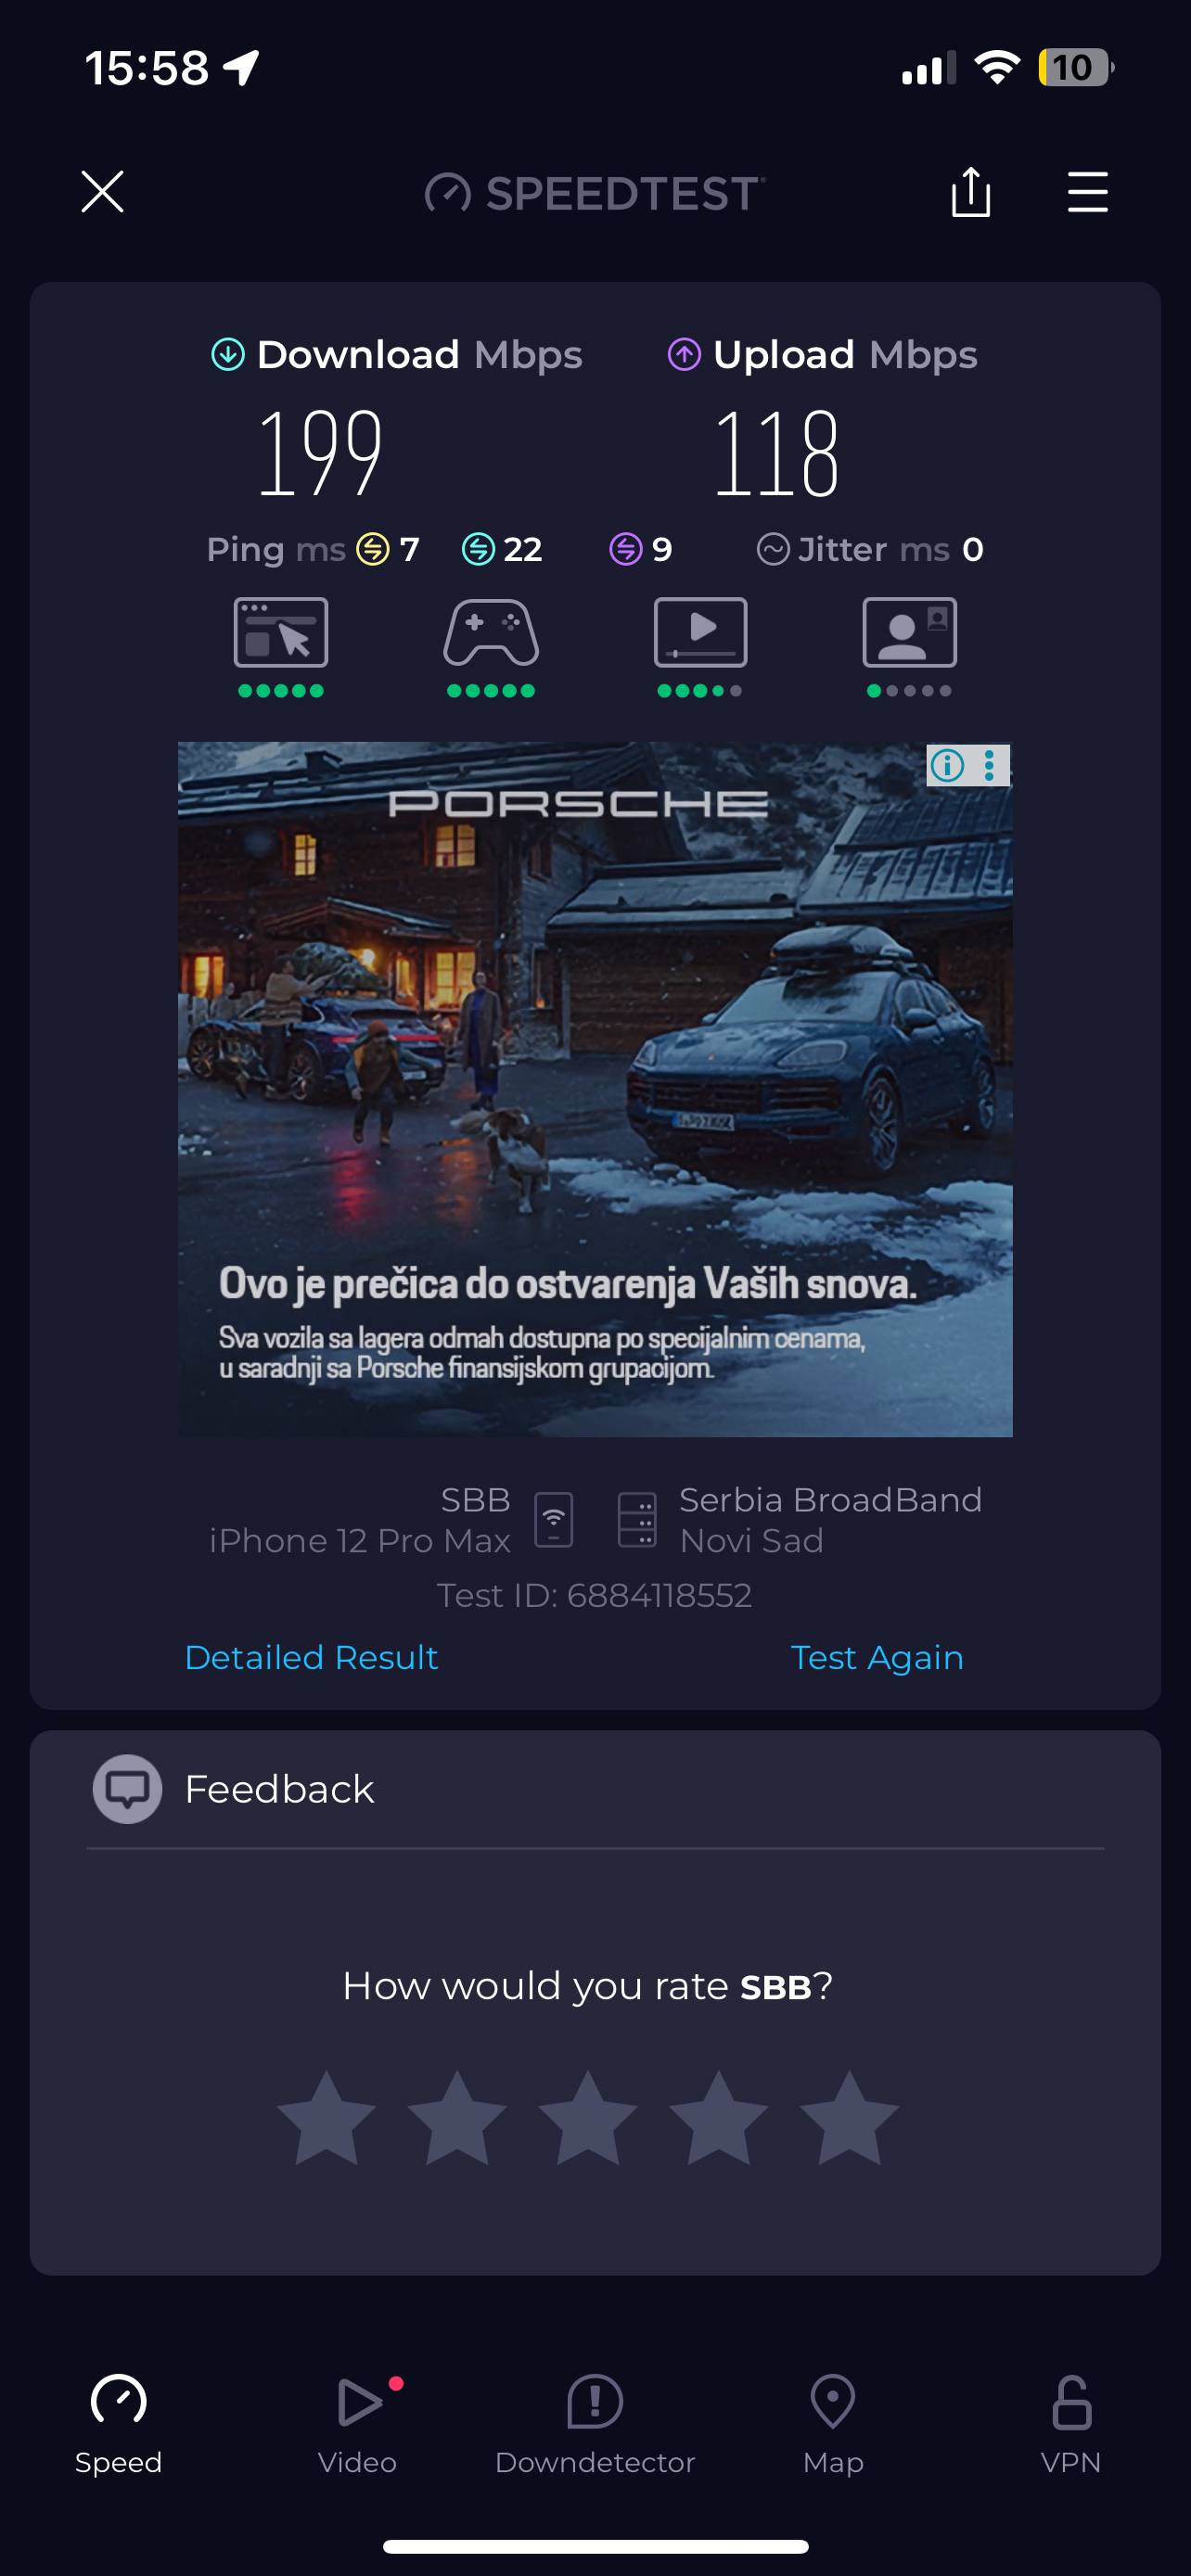
Task: Open the VPN tab
Action: pos(1071,2426)
